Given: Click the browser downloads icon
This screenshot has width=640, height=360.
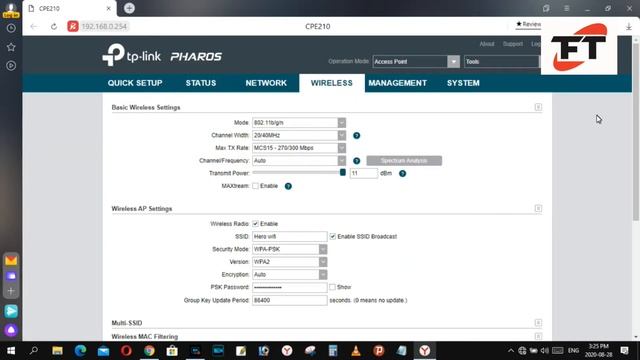Looking at the screenshot, I should [629, 27].
